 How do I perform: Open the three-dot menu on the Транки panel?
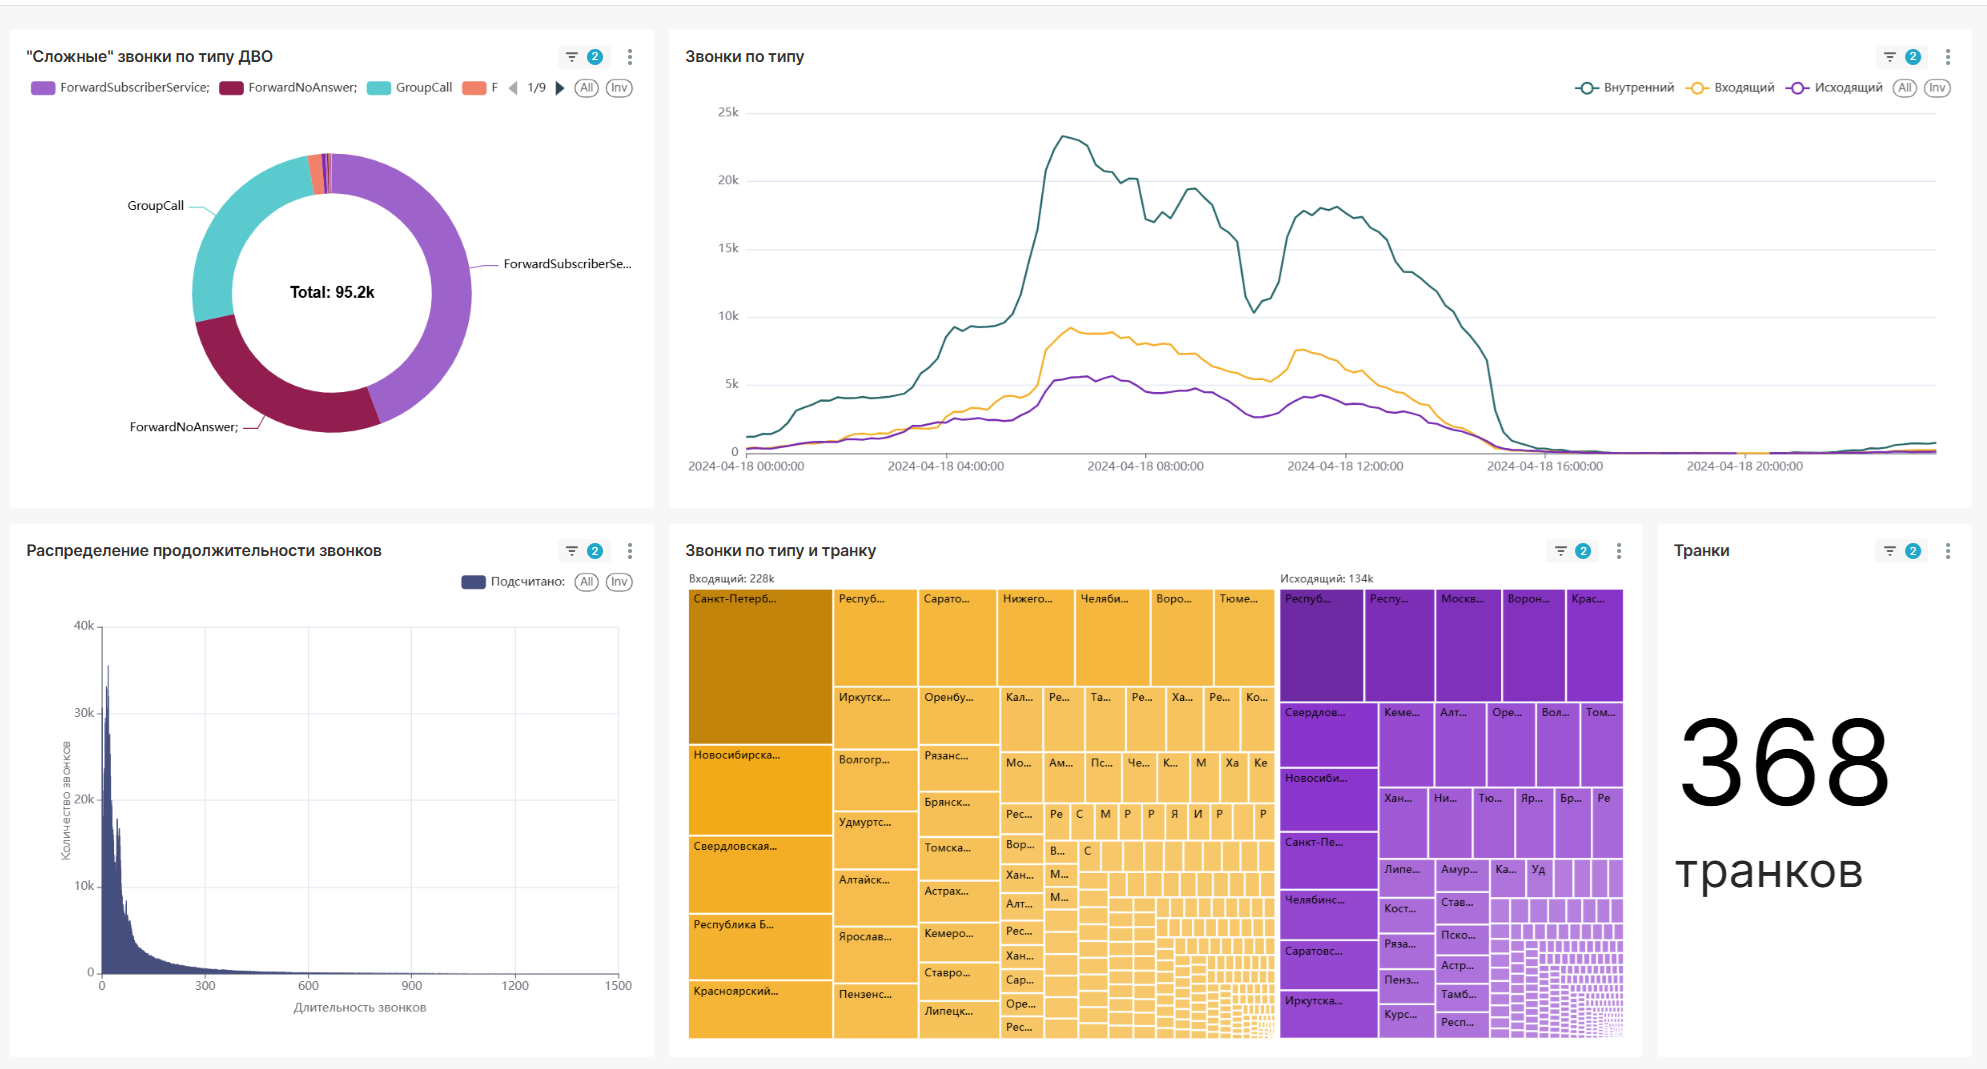click(x=1948, y=551)
